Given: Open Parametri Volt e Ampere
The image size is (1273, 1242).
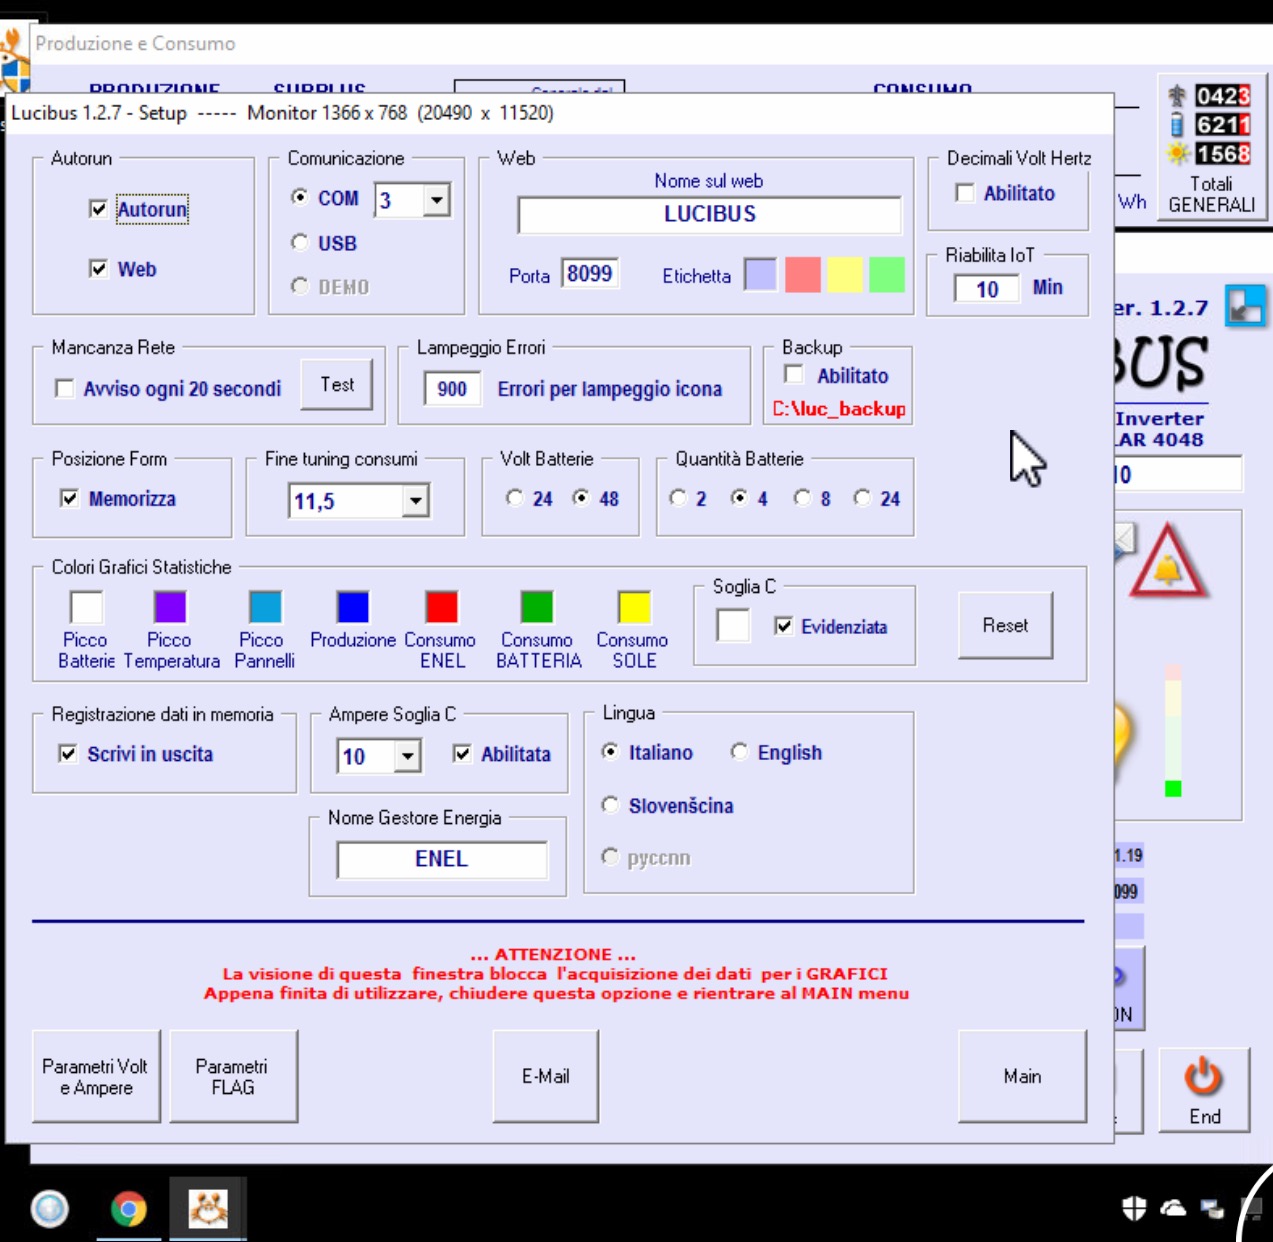Looking at the screenshot, I should (x=96, y=1076).
